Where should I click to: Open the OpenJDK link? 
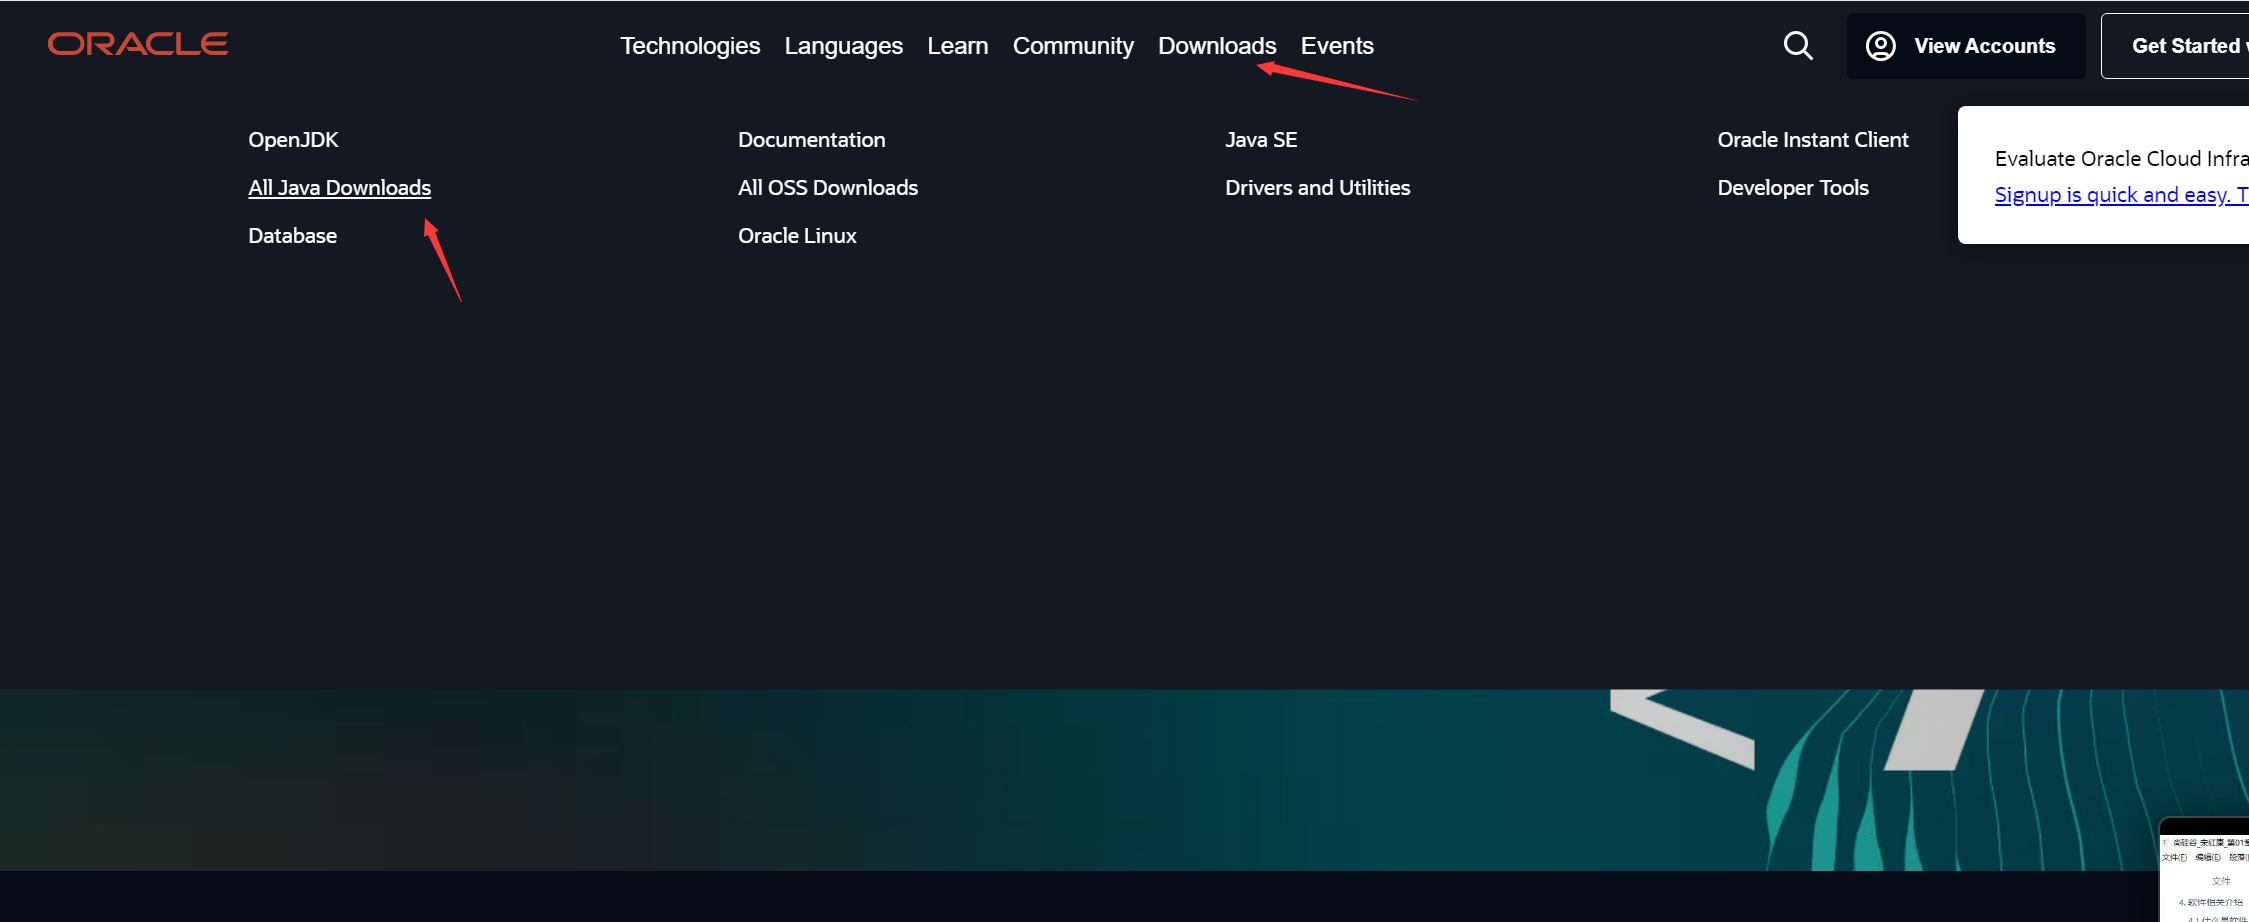click(x=293, y=140)
